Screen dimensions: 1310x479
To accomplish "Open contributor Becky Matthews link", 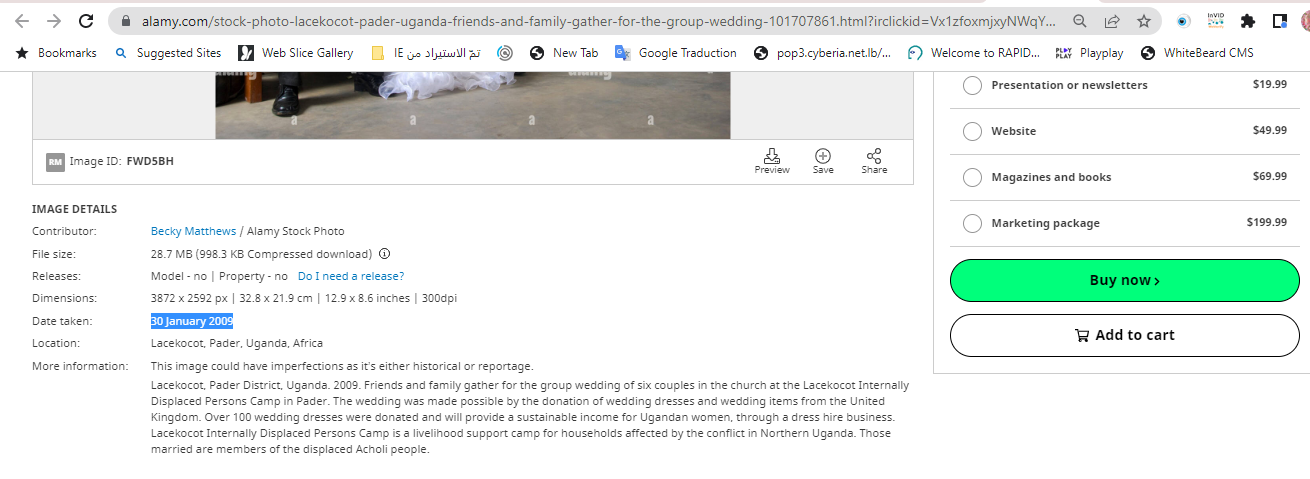I will pos(193,231).
